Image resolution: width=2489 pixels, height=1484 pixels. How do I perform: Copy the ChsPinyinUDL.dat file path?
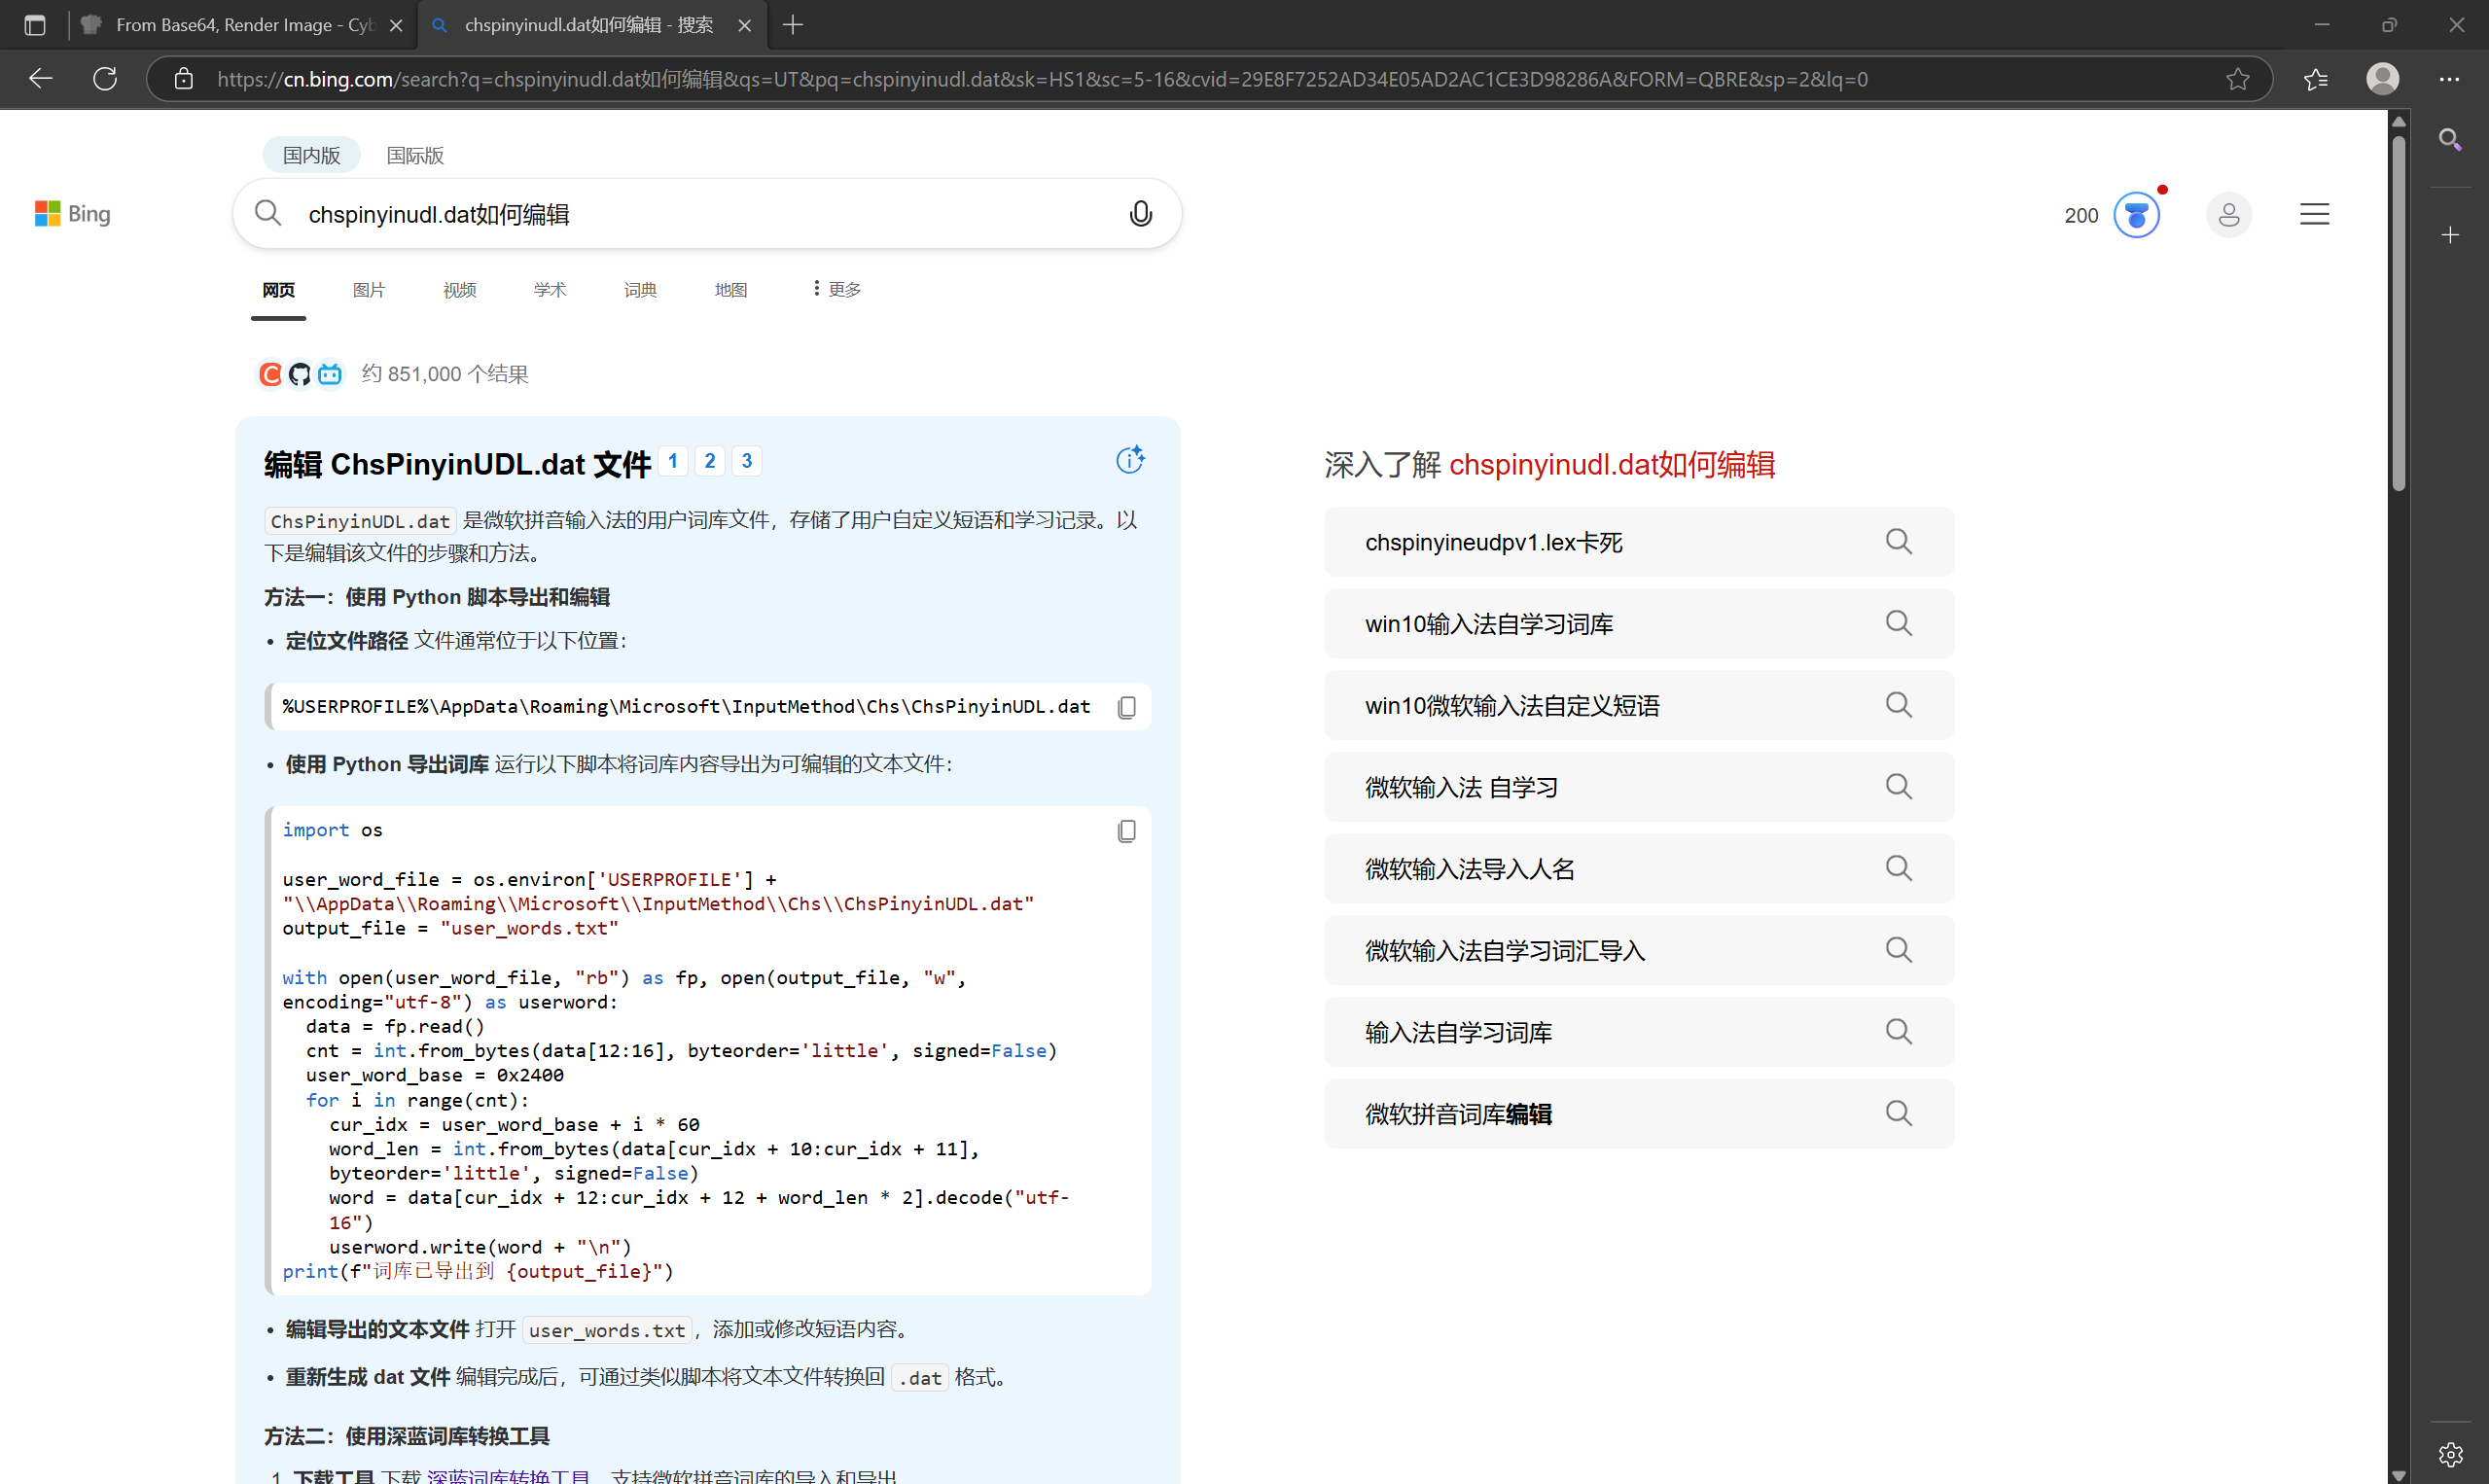point(1126,706)
